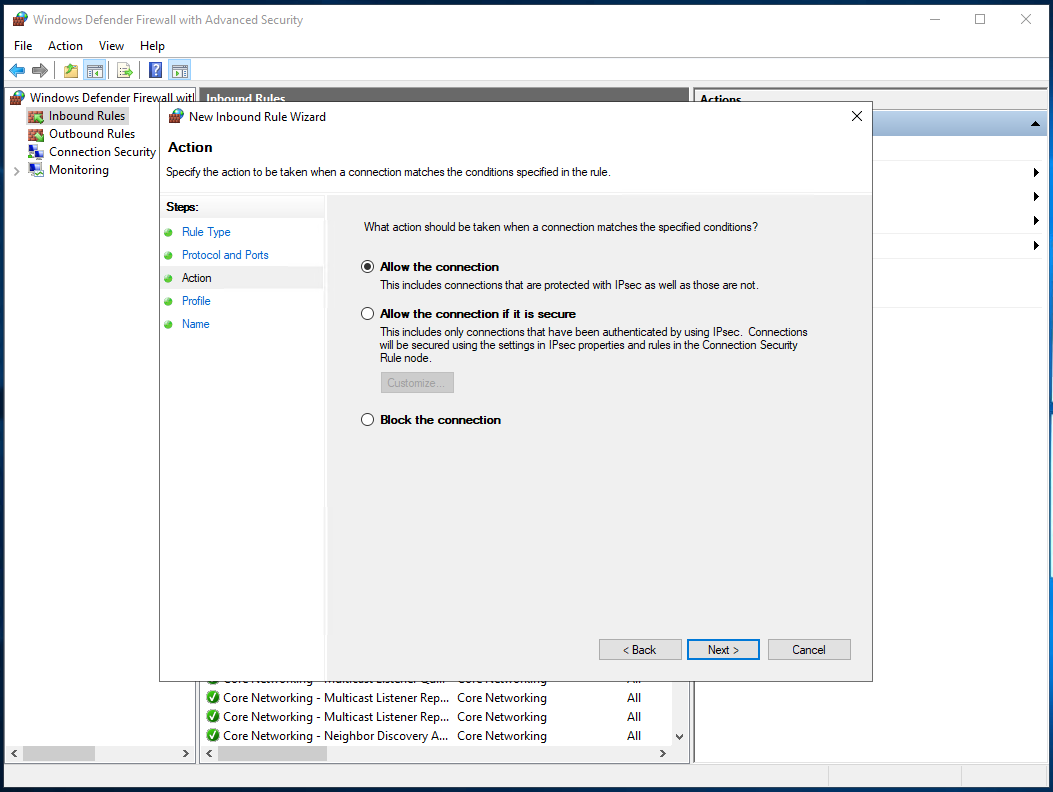
Task: Click the Back button in wizard
Action: point(640,650)
